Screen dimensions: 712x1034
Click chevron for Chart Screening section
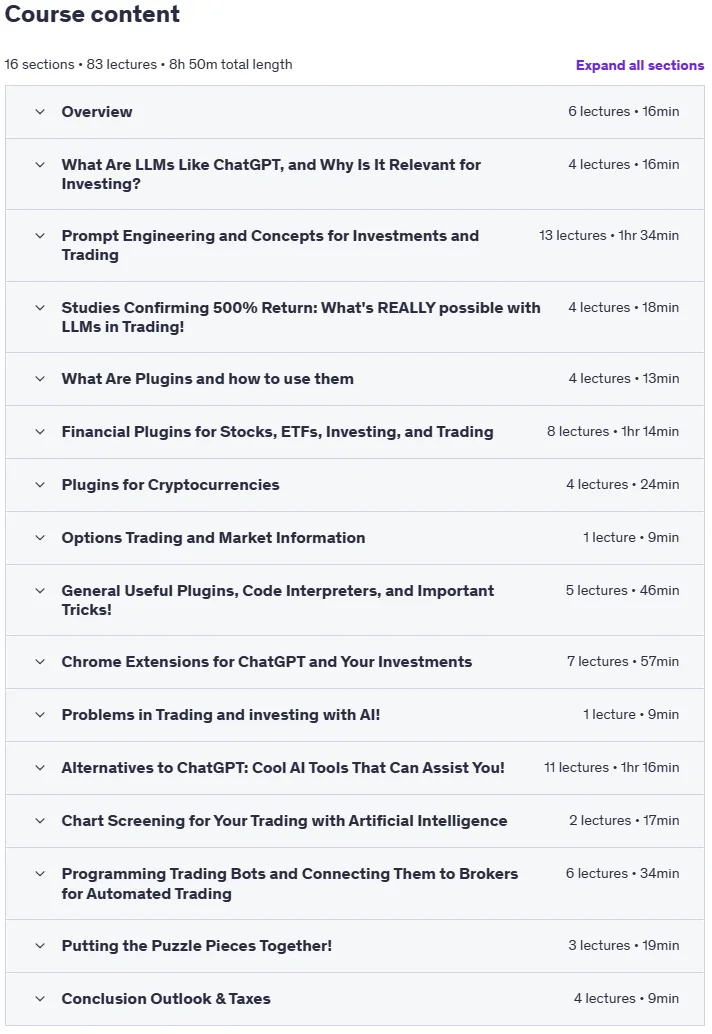pos(40,821)
